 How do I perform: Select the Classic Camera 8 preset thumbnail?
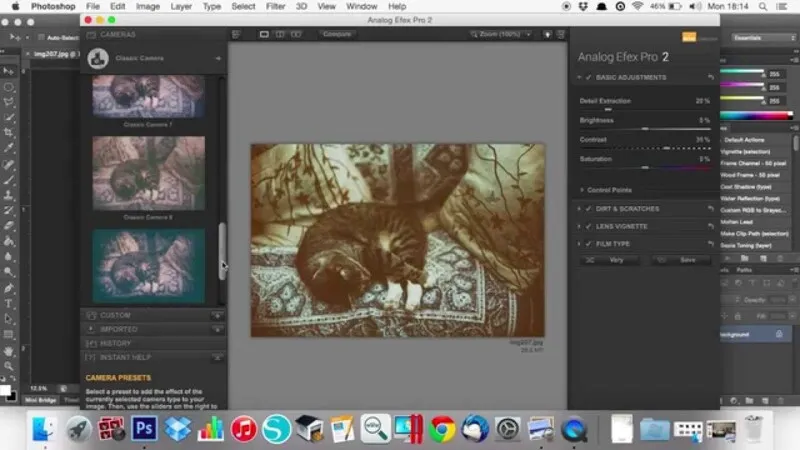pyautogui.click(x=148, y=173)
